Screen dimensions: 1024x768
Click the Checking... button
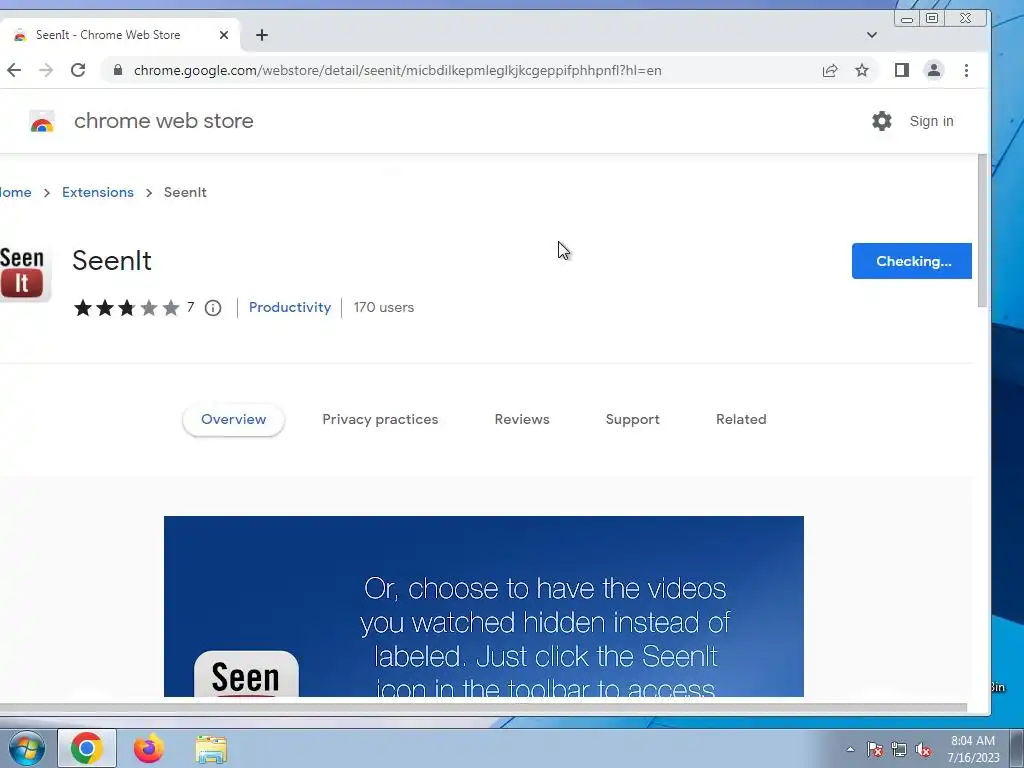(912, 261)
